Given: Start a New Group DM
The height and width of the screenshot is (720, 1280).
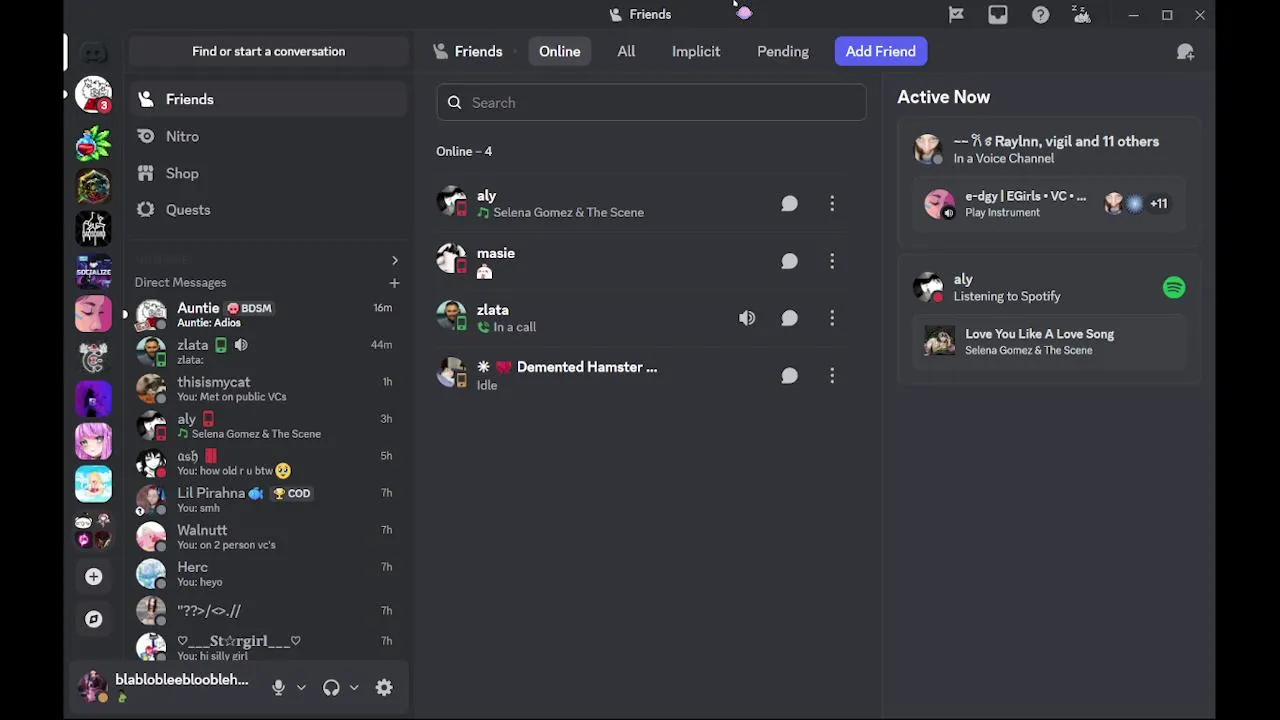Looking at the screenshot, I should coord(1185,52).
